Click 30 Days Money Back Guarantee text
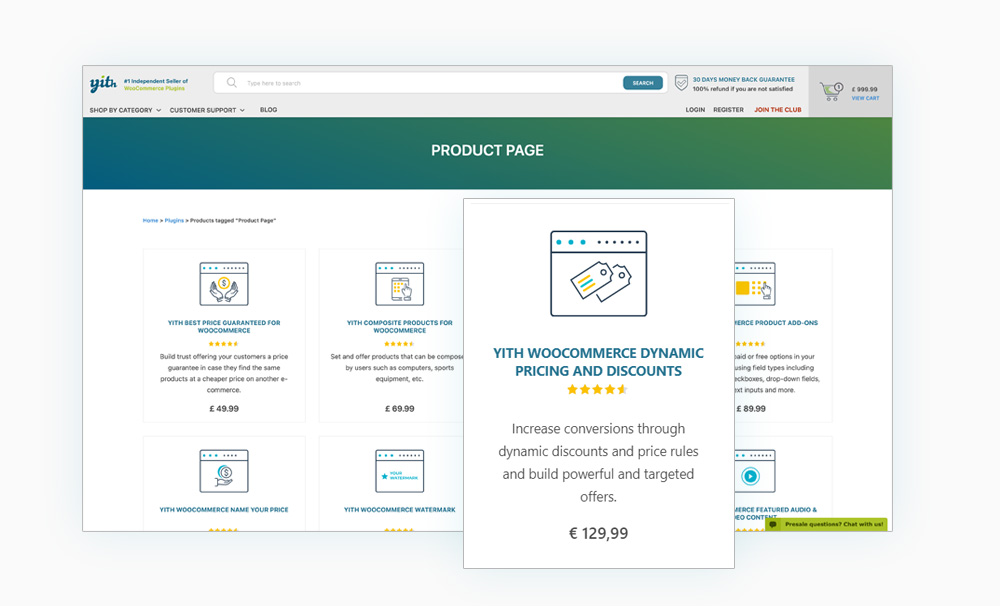The height and width of the screenshot is (606, 1000). coord(744,80)
